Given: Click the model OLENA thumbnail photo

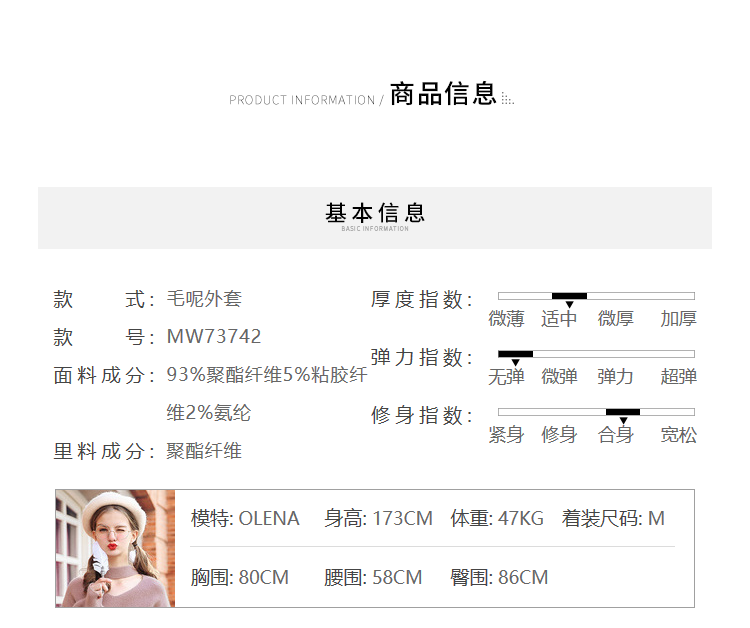Looking at the screenshot, I should point(115,548).
